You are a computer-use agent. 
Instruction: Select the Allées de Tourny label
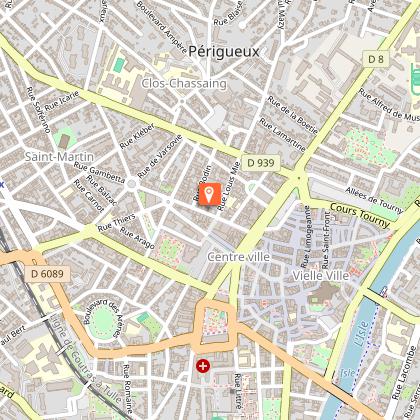374,200
